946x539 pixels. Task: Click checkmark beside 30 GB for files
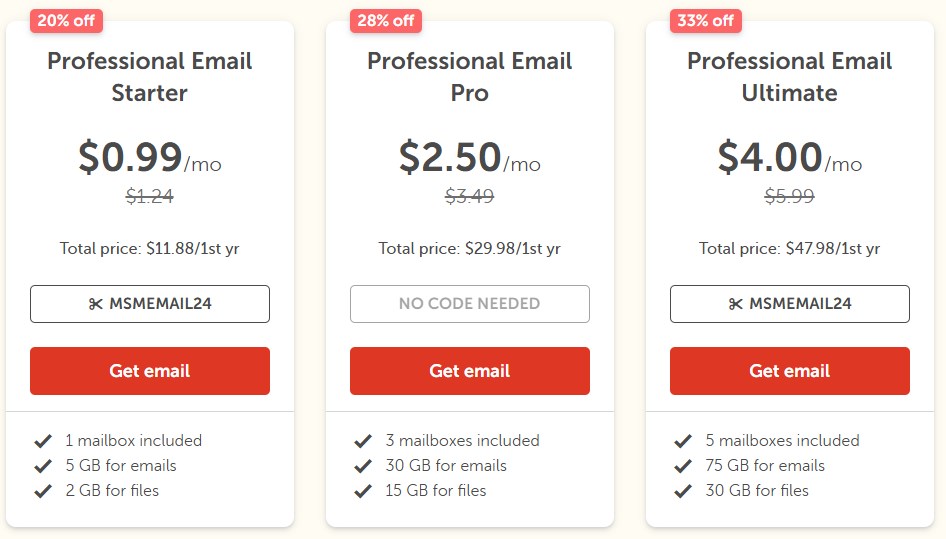[x=683, y=491]
